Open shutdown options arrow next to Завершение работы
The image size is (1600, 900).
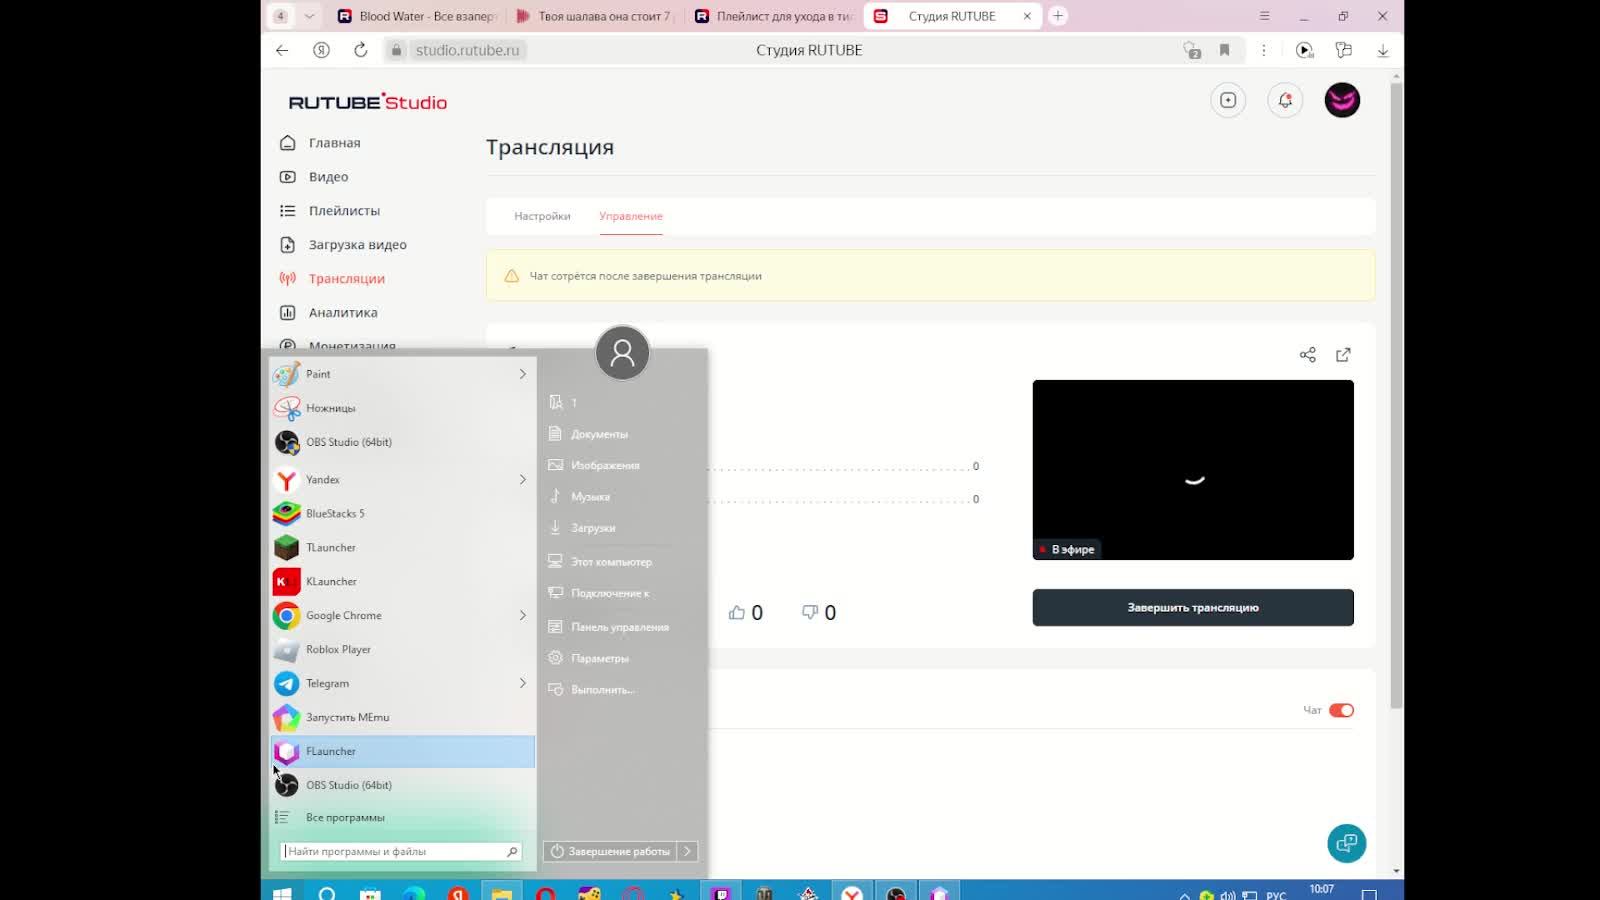click(x=687, y=851)
